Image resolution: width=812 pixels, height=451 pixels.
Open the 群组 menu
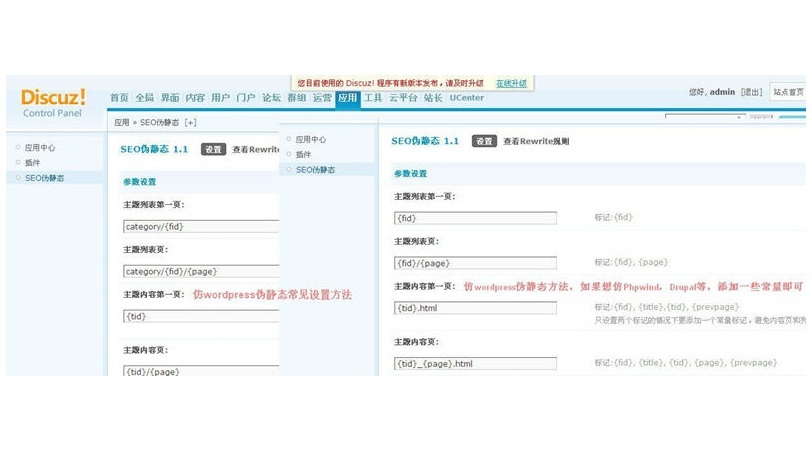pyautogui.click(x=297, y=97)
